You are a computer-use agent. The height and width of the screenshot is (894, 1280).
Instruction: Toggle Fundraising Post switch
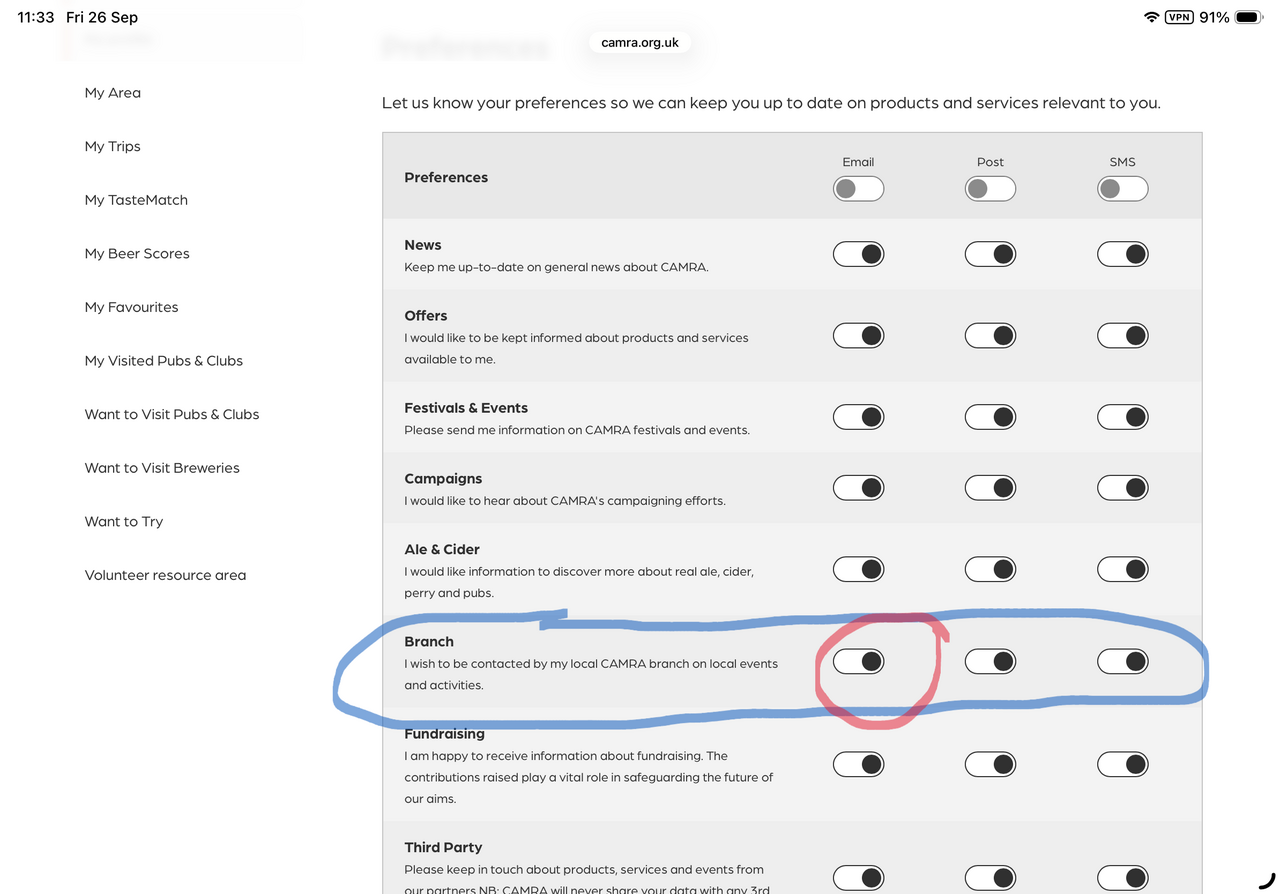pyautogui.click(x=990, y=765)
